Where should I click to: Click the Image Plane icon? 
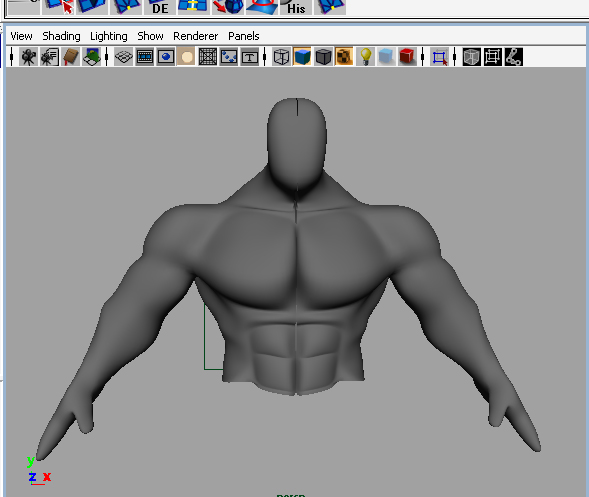[92, 57]
